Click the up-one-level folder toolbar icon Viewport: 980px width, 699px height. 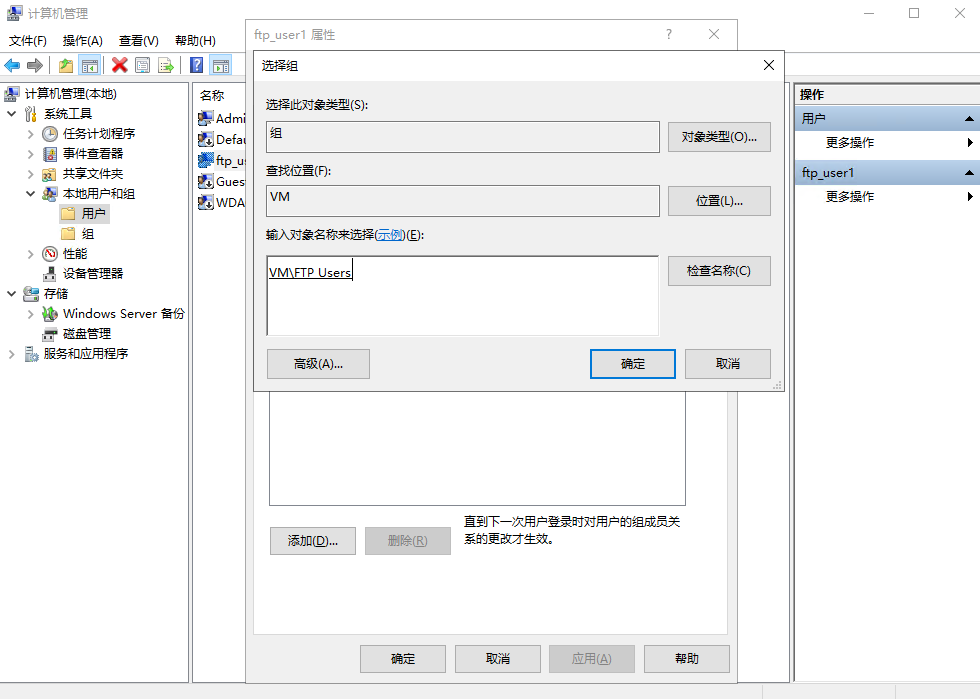click(64, 65)
